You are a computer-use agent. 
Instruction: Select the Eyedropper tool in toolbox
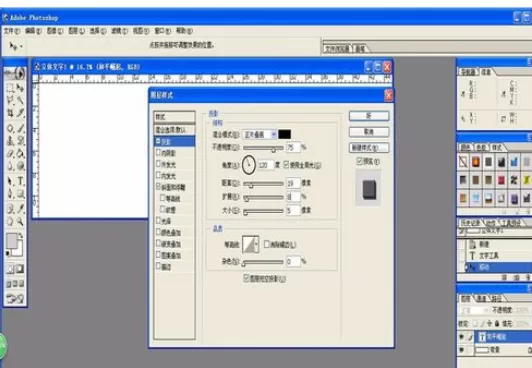click(20, 209)
